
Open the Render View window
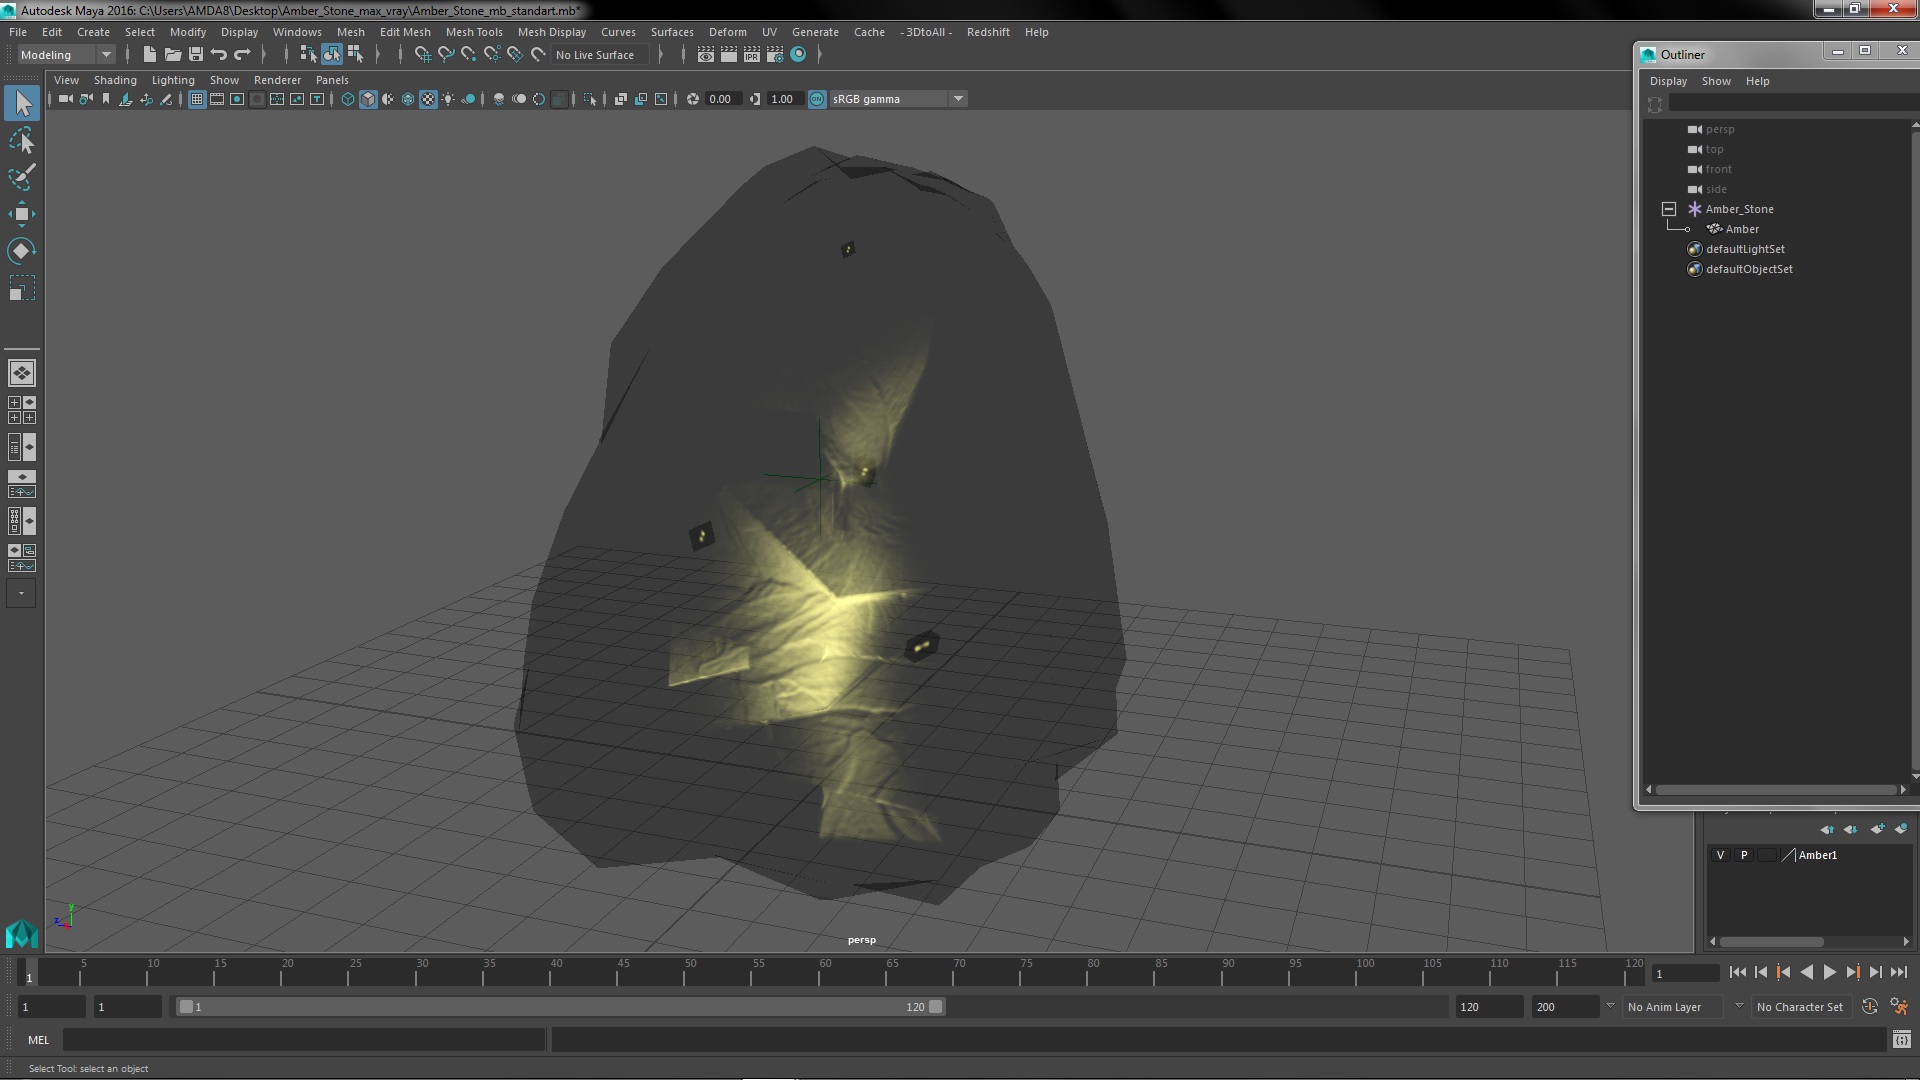pyautogui.click(x=705, y=54)
